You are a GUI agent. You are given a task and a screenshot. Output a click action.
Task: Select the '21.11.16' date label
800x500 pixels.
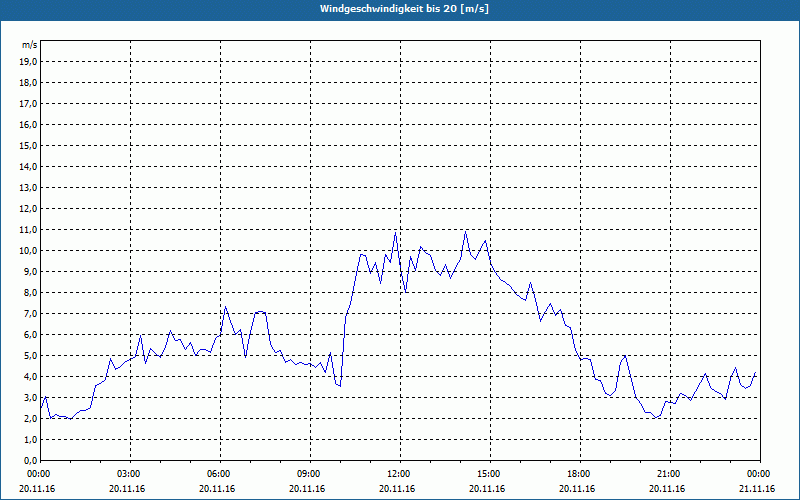point(757,489)
